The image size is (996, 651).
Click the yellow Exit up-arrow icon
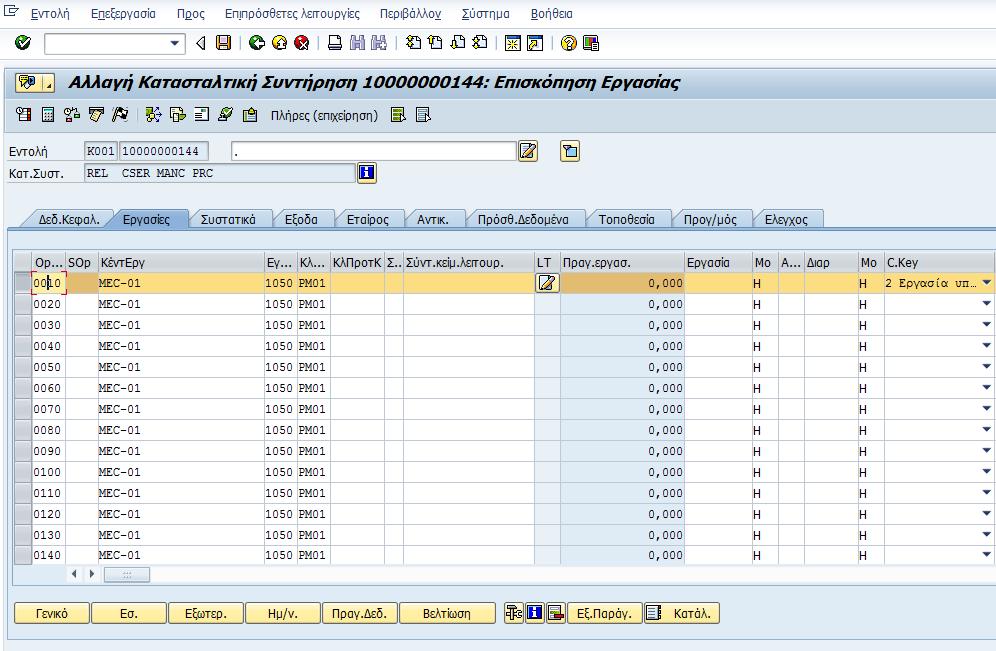[x=279, y=43]
